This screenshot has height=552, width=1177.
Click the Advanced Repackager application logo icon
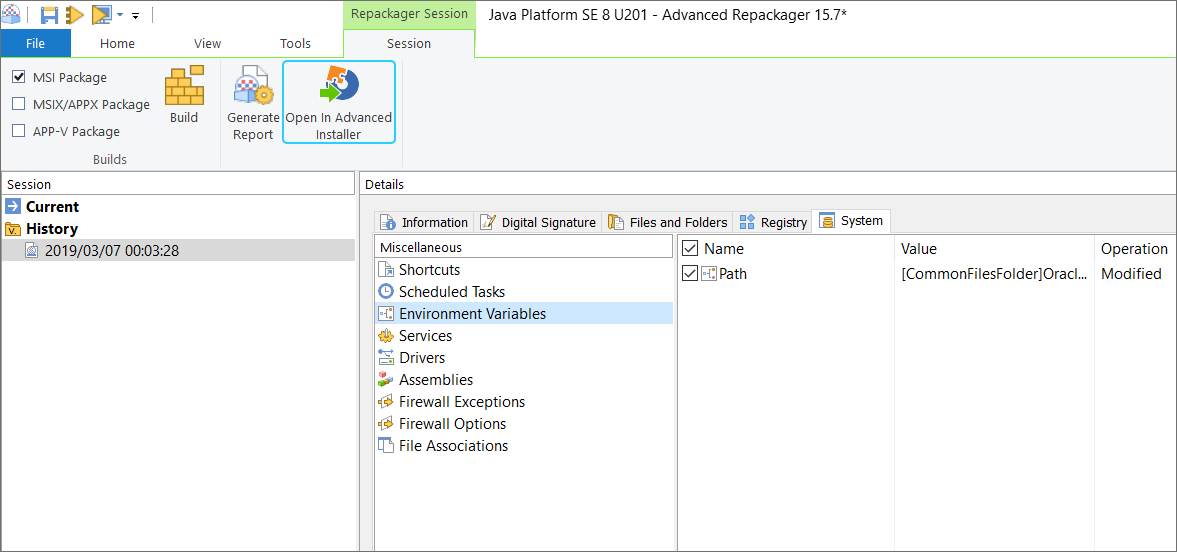tap(11, 14)
